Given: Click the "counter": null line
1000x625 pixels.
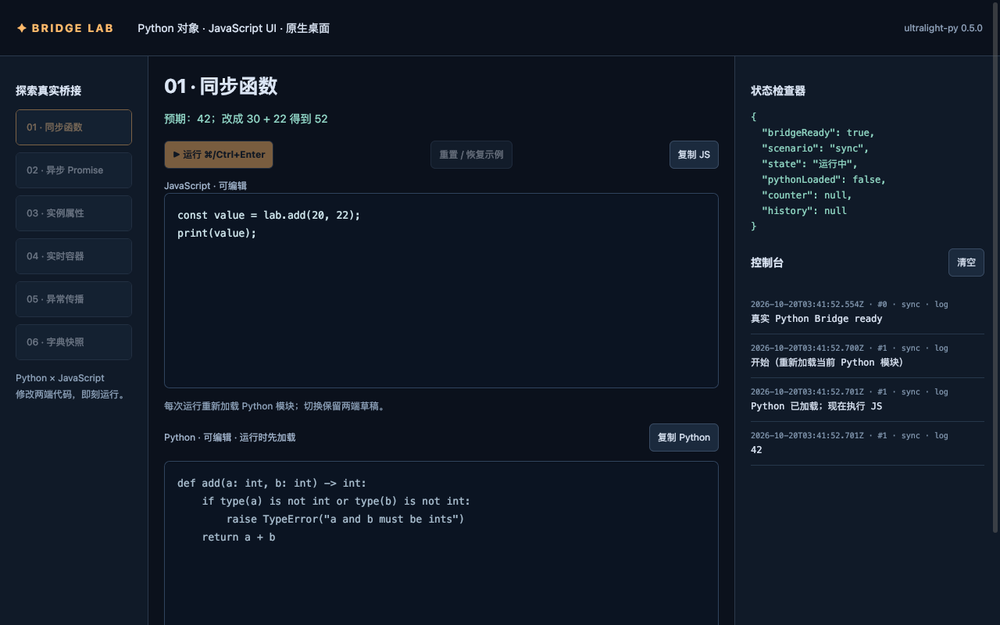Looking at the screenshot, I should click(807, 195).
